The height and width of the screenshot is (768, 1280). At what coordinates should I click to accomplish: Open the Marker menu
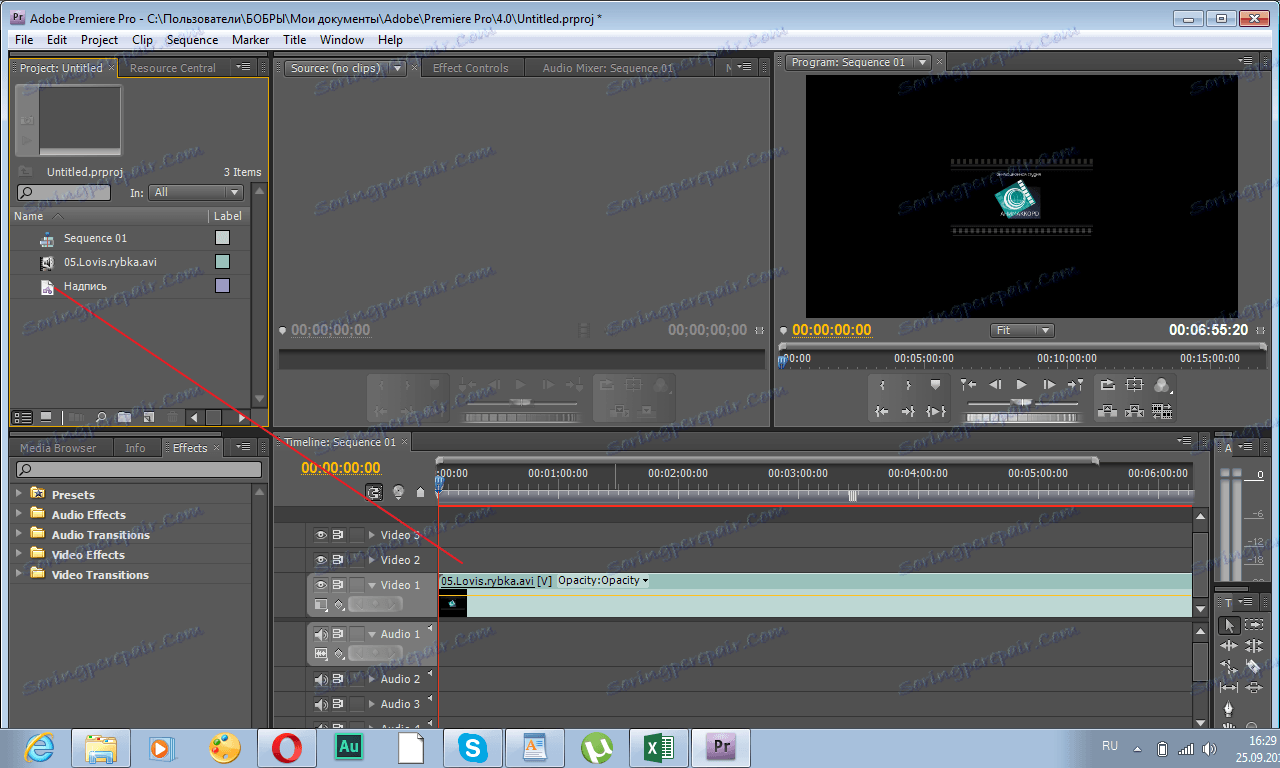(250, 40)
